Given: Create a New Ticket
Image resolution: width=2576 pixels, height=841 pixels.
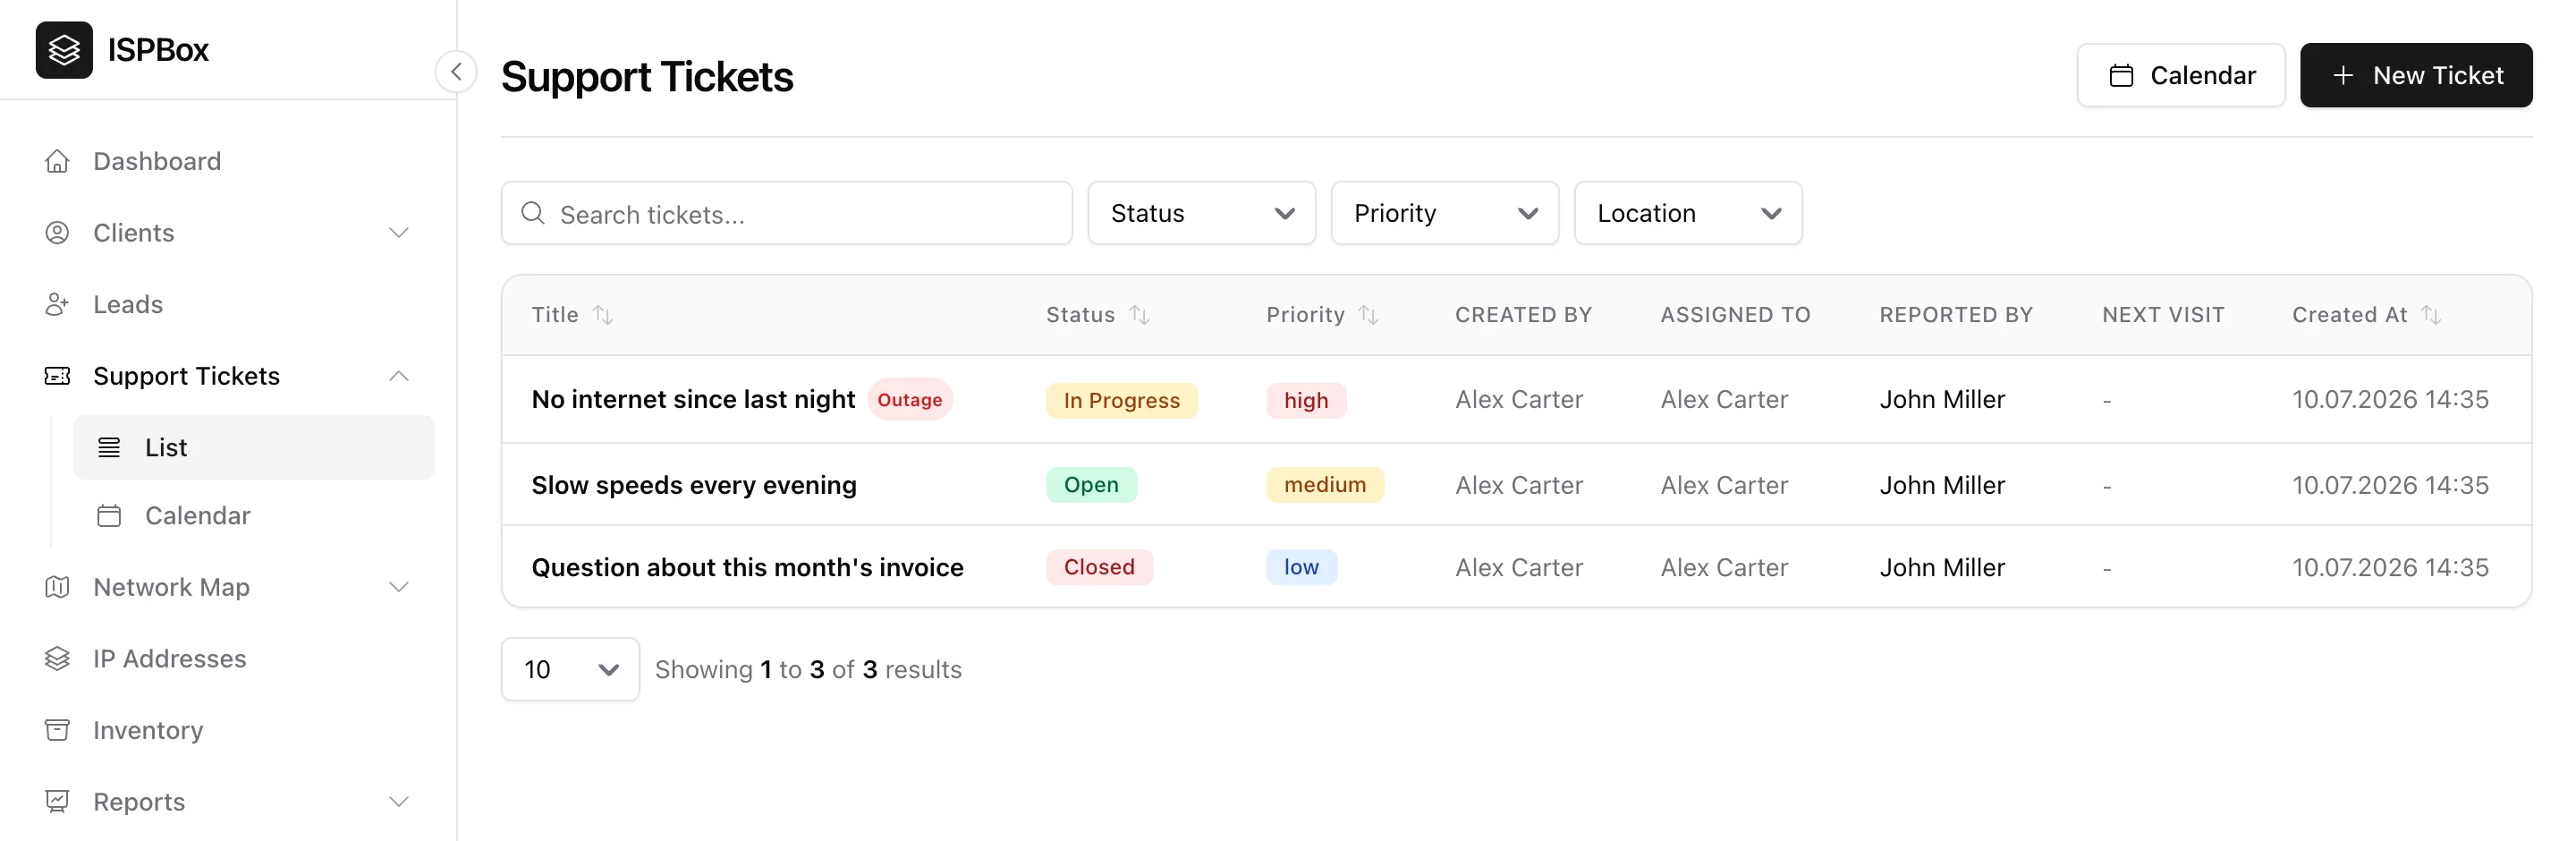Looking at the screenshot, I should pos(2416,76).
